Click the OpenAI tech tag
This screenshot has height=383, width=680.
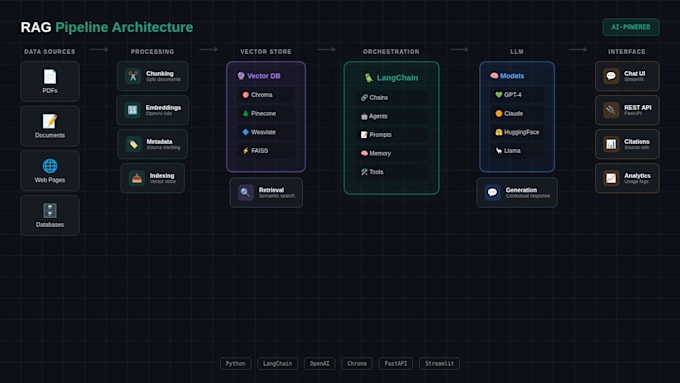click(x=320, y=363)
